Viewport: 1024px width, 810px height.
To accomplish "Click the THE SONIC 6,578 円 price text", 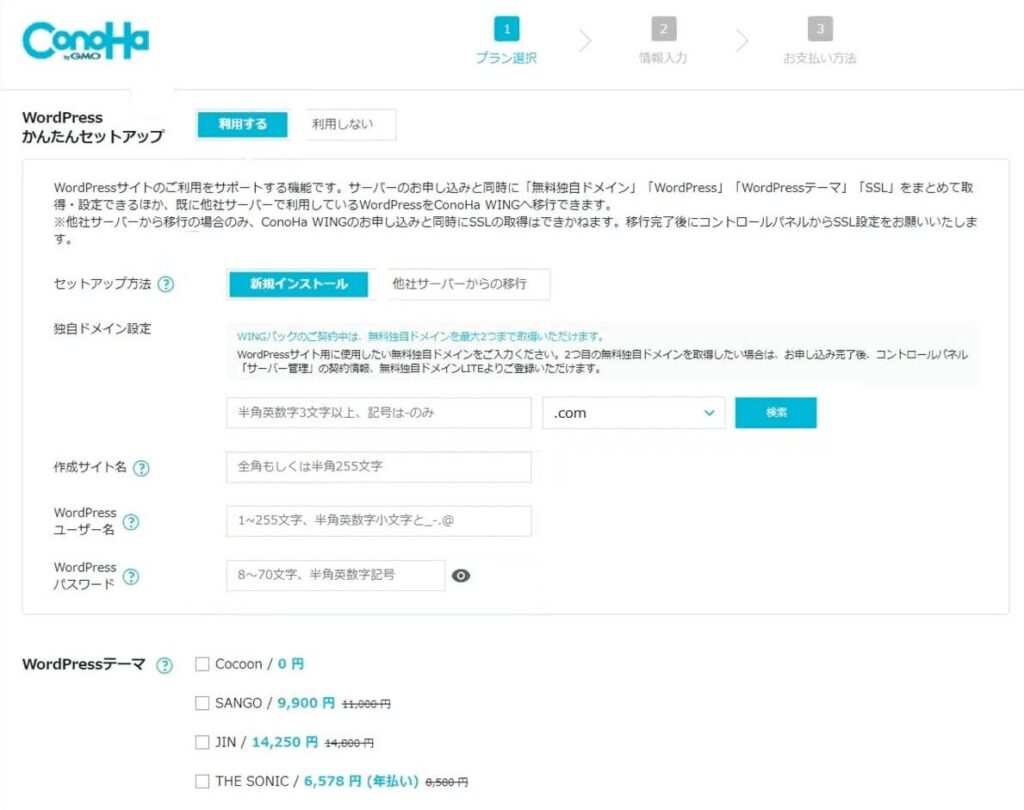I will (361, 781).
